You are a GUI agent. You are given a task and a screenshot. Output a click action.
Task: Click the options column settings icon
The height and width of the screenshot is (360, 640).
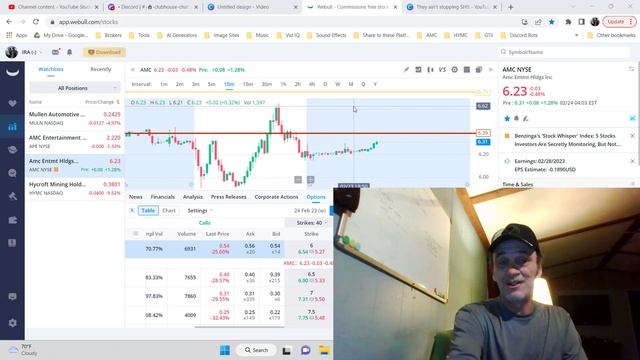(x=136, y=234)
